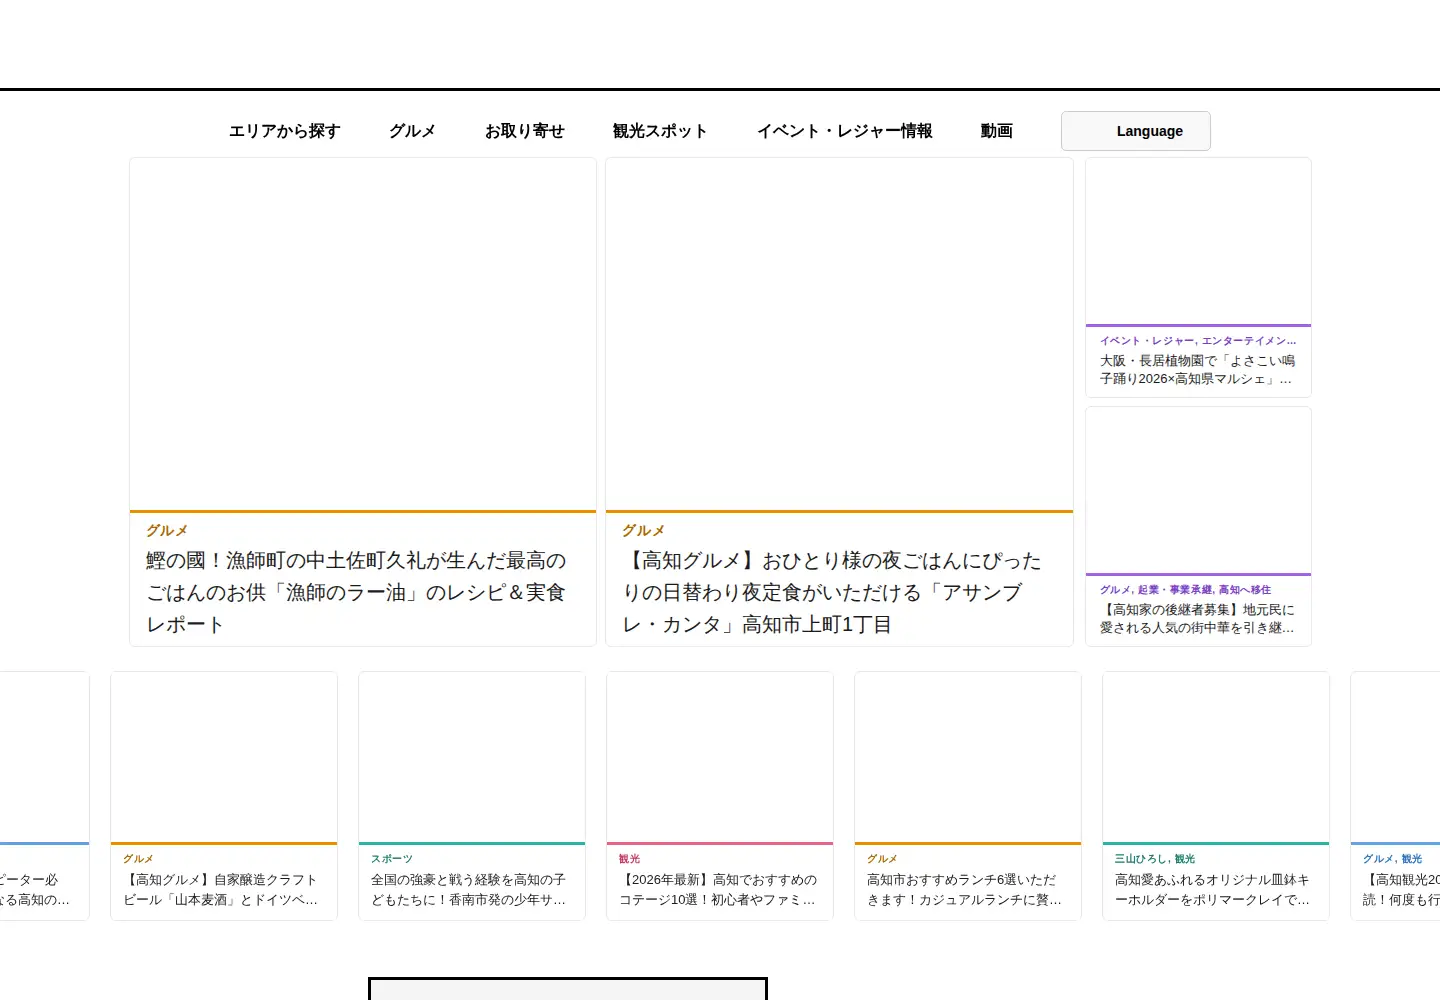Screen dimensions: 1440x1000
Task: Click the イベント・レジャー情報 menu item
Action: coord(845,131)
